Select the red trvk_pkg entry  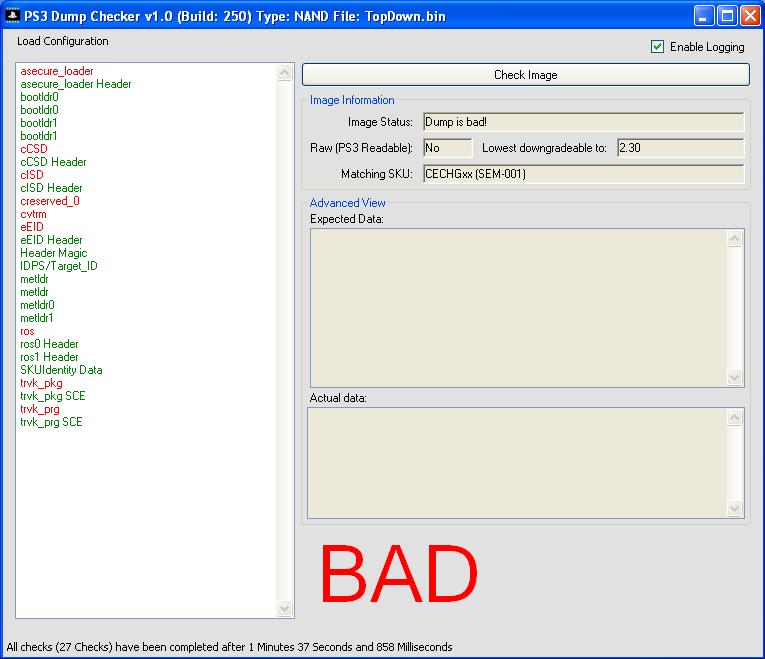tap(41, 383)
